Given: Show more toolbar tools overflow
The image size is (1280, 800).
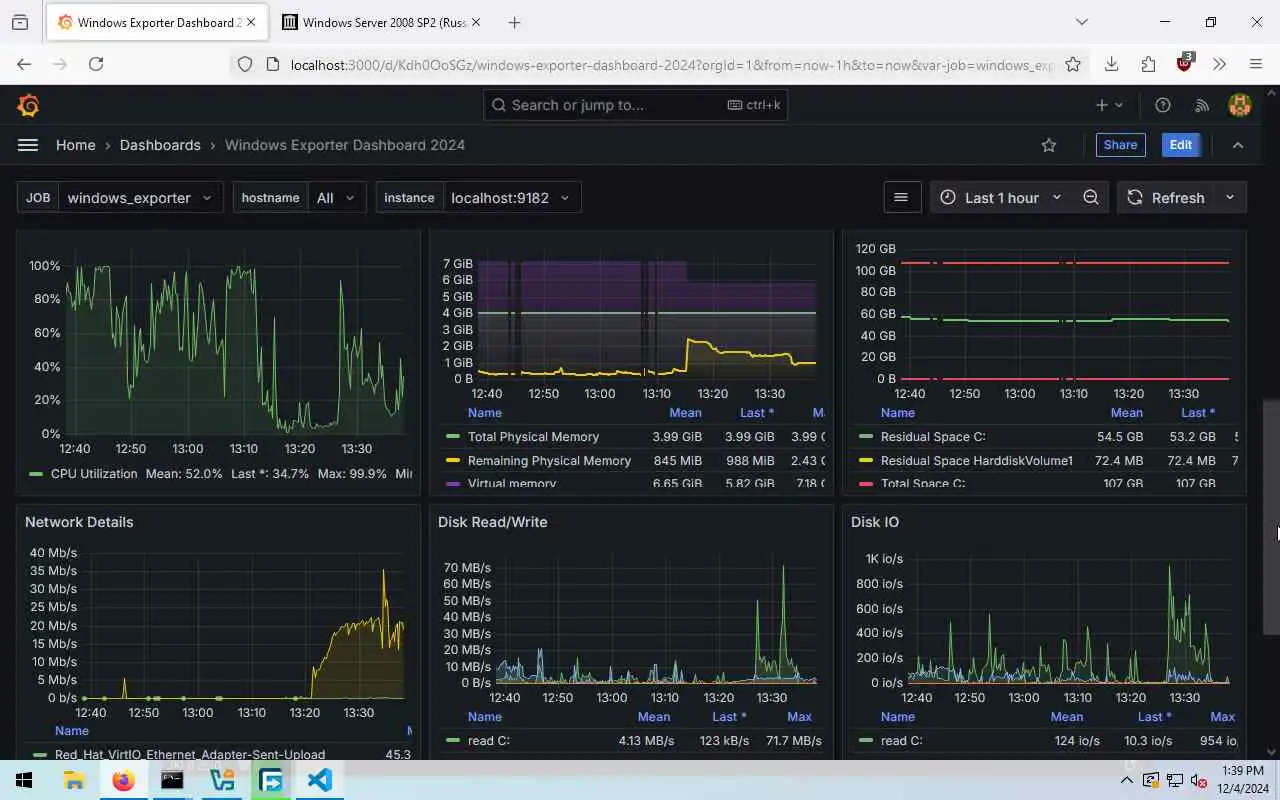Looking at the screenshot, I should 1220,64.
